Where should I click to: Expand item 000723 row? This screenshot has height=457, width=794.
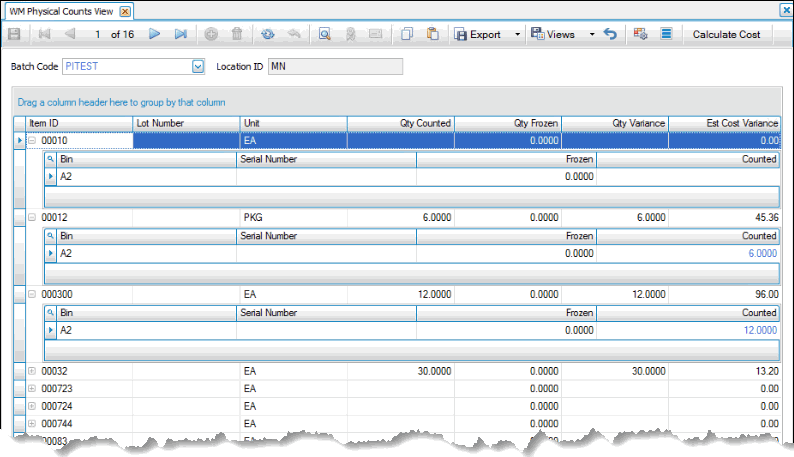click(x=32, y=388)
